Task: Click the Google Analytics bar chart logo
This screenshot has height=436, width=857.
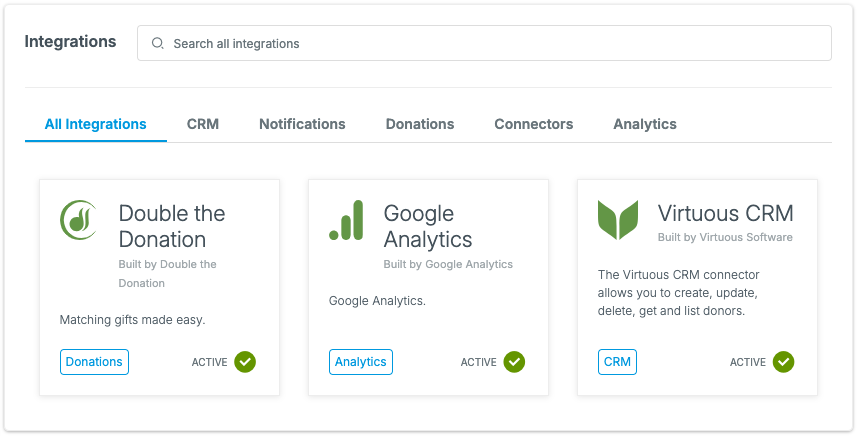Action: [346, 220]
